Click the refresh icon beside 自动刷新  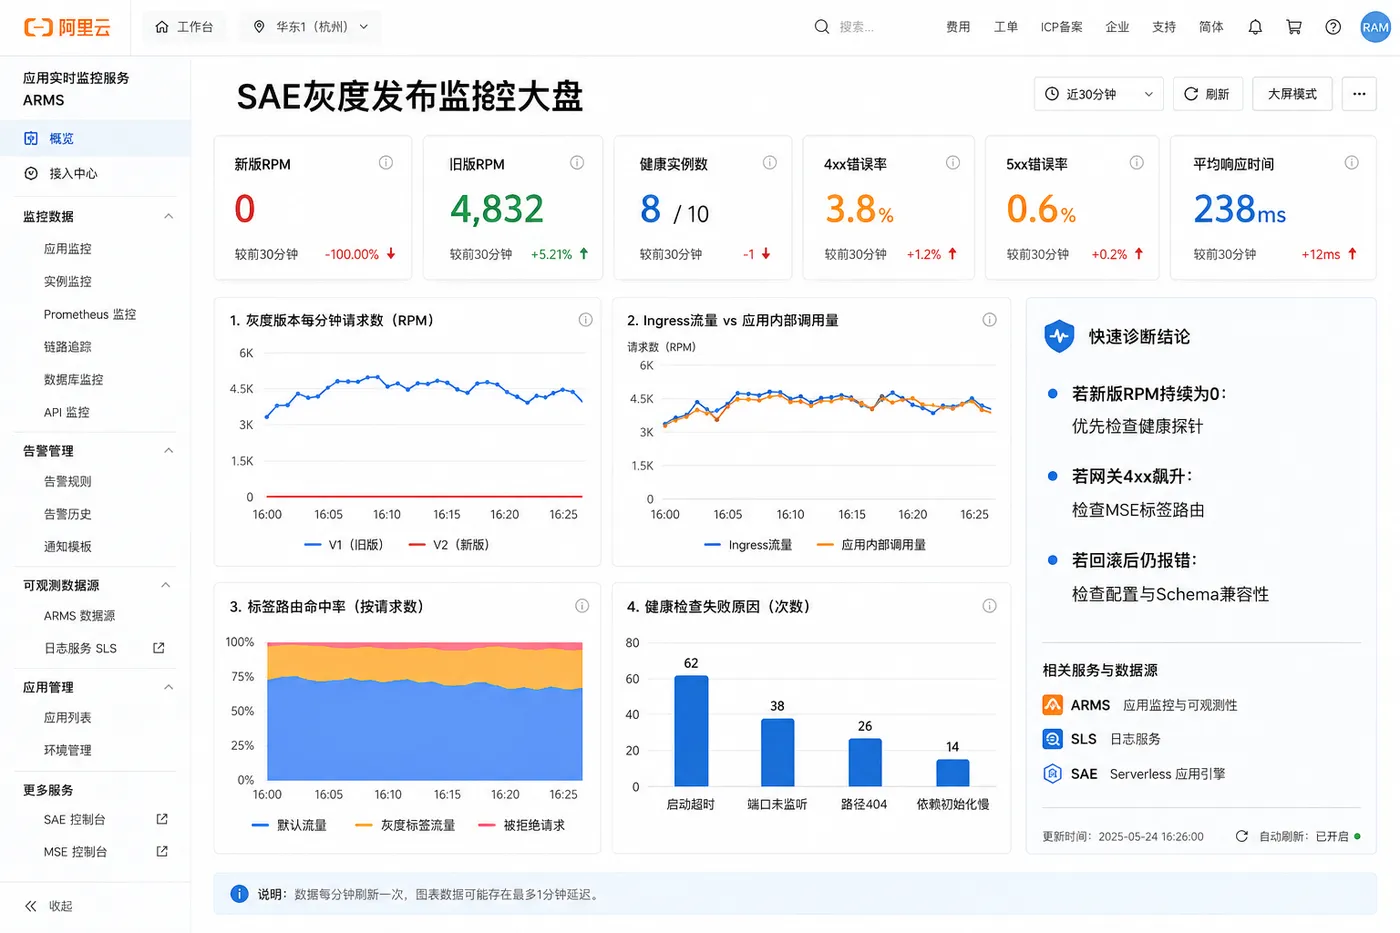(x=1242, y=836)
